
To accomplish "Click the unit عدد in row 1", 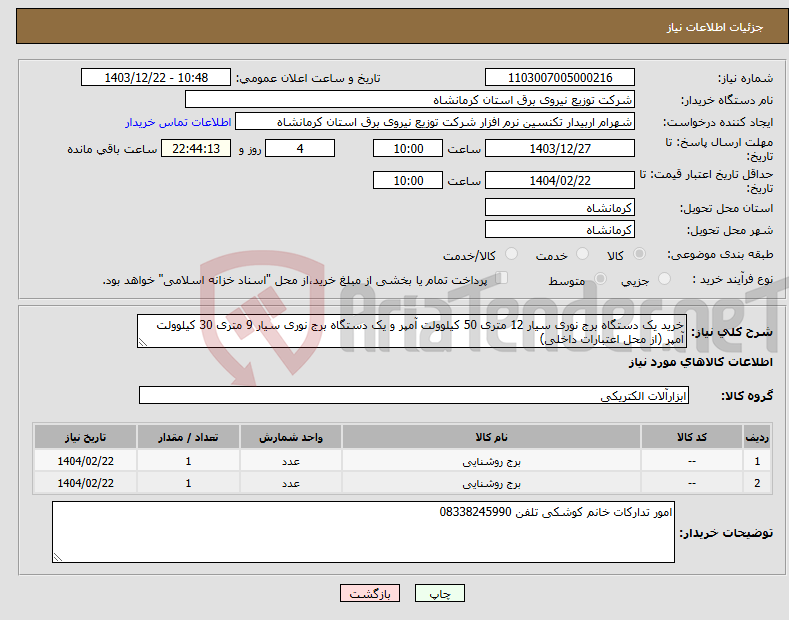I will [x=291, y=461].
